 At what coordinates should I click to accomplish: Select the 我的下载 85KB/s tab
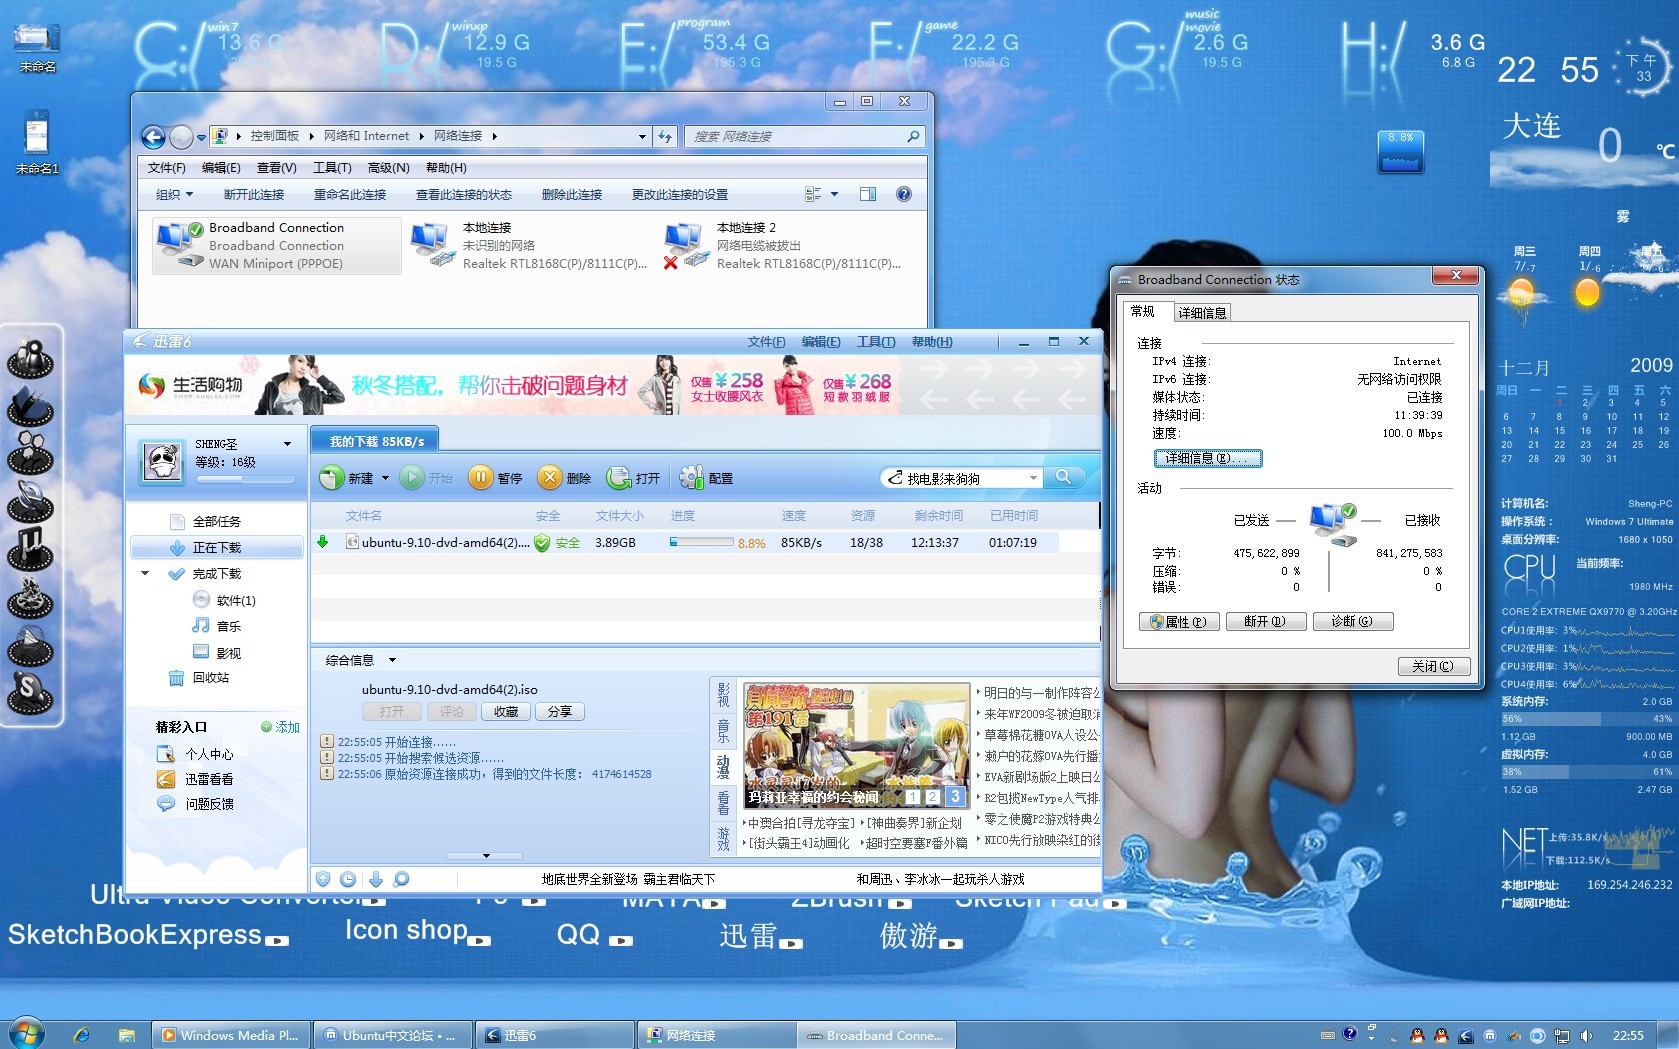tap(377, 441)
